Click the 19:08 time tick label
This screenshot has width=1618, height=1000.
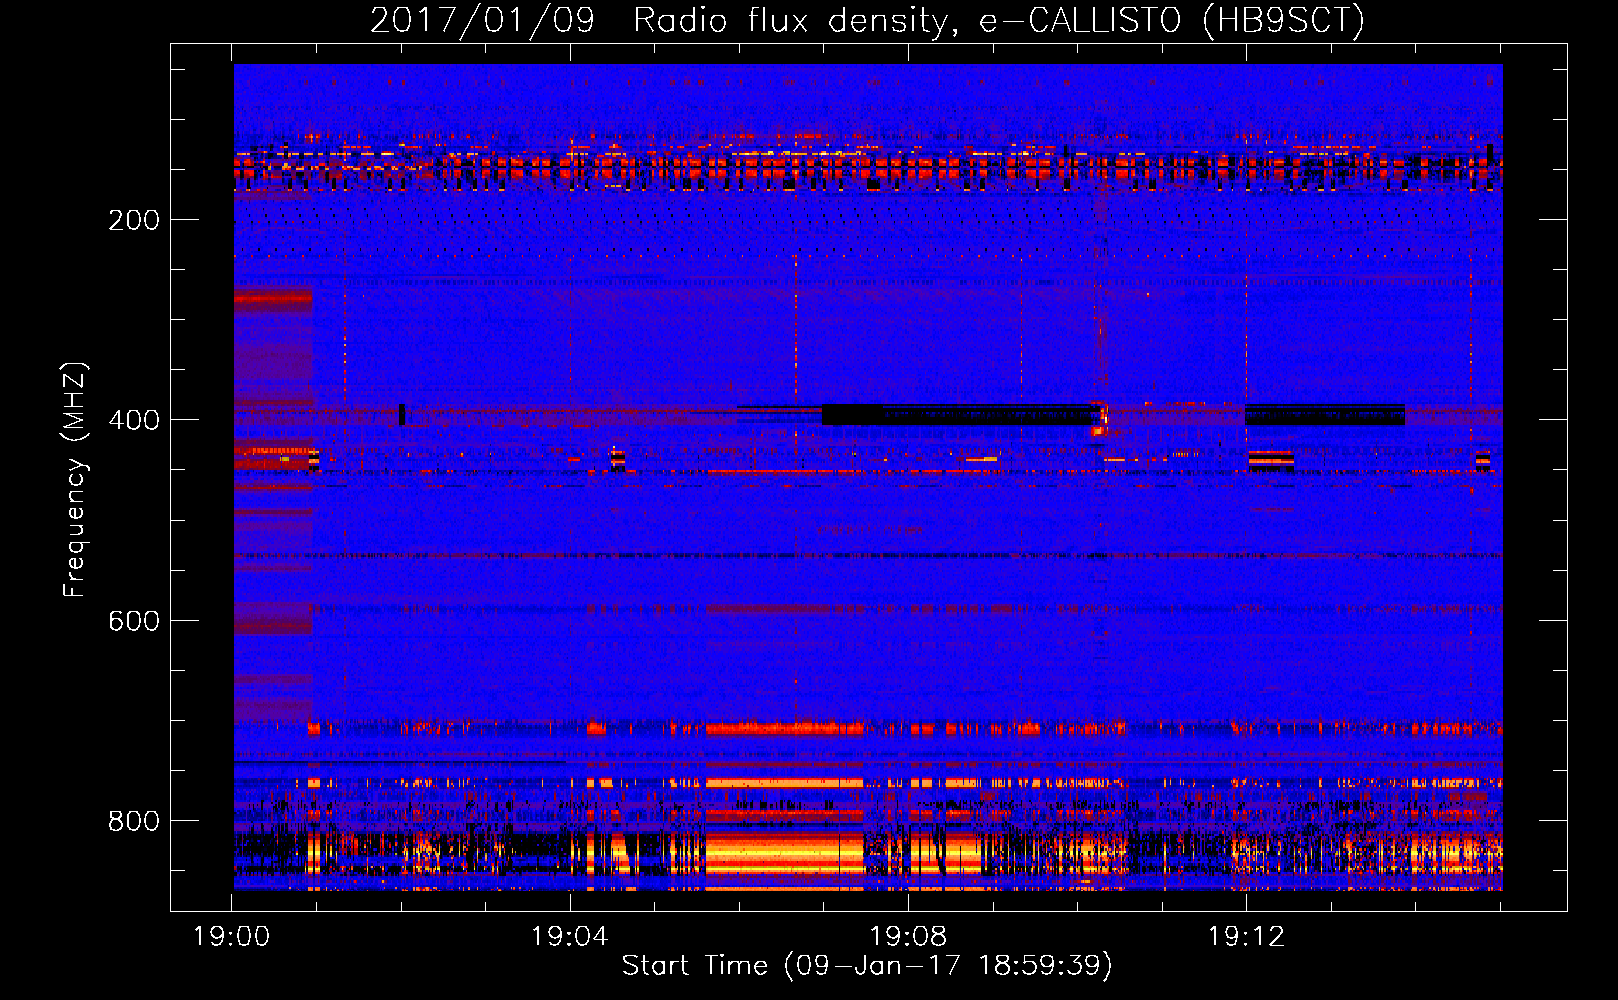click(x=908, y=937)
